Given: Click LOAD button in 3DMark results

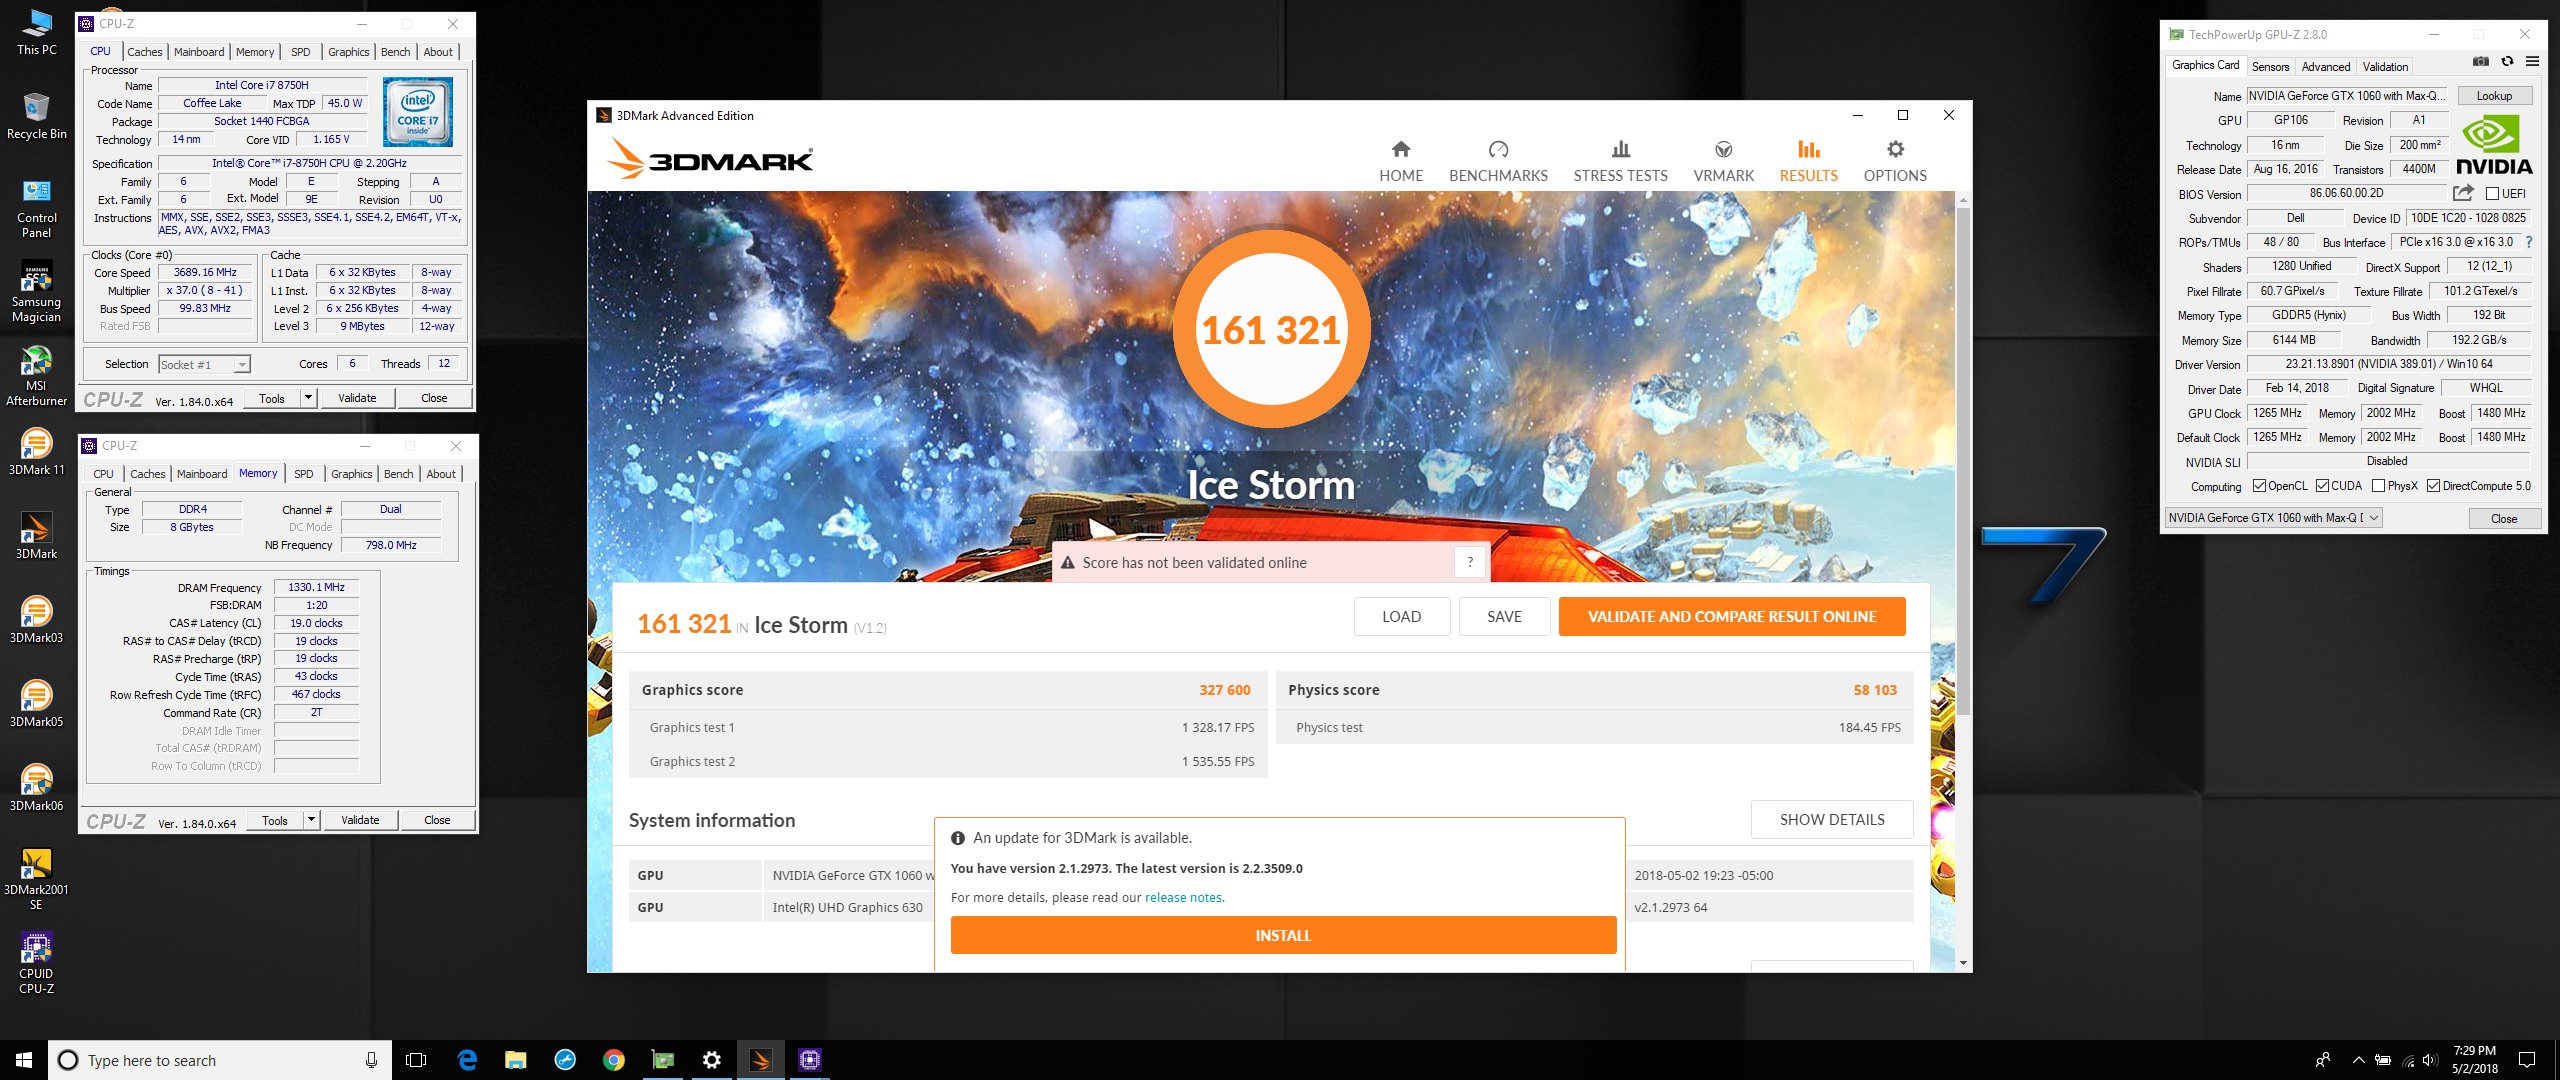Looking at the screenshot, I should tap(1401, 616).
